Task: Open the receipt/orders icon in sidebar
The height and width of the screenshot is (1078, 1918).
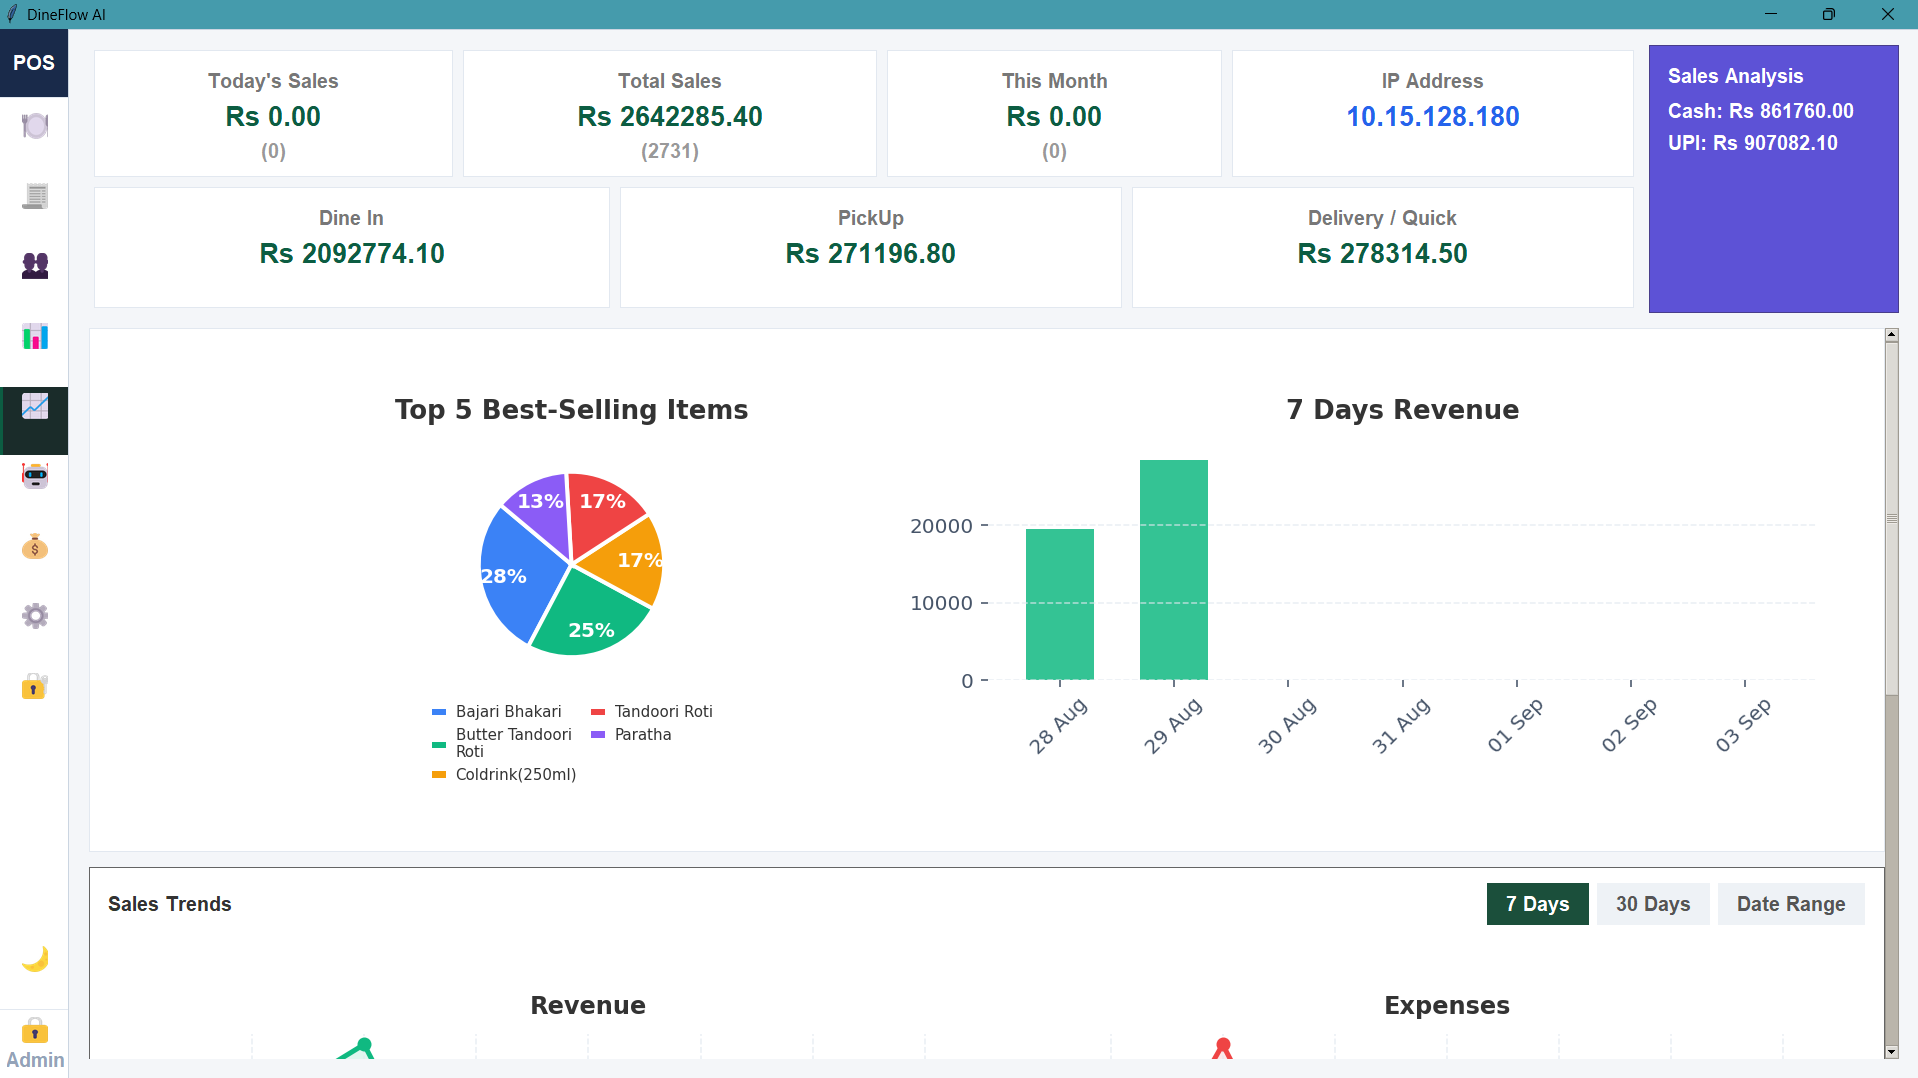Action: point(35,196)
